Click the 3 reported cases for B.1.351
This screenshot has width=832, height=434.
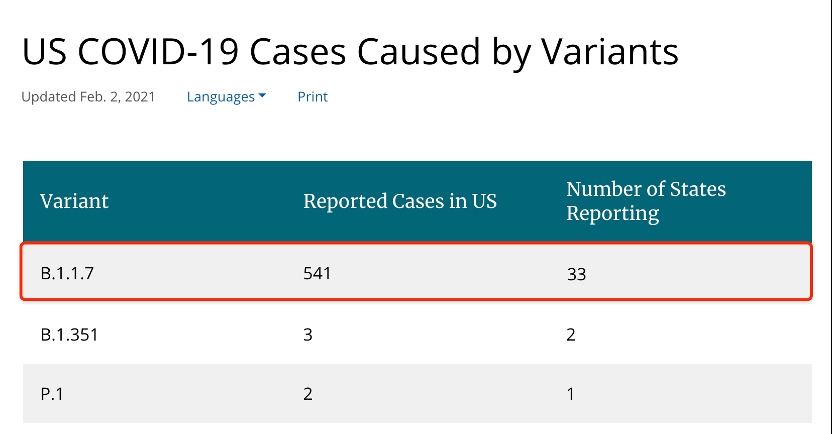coord(308,334)
